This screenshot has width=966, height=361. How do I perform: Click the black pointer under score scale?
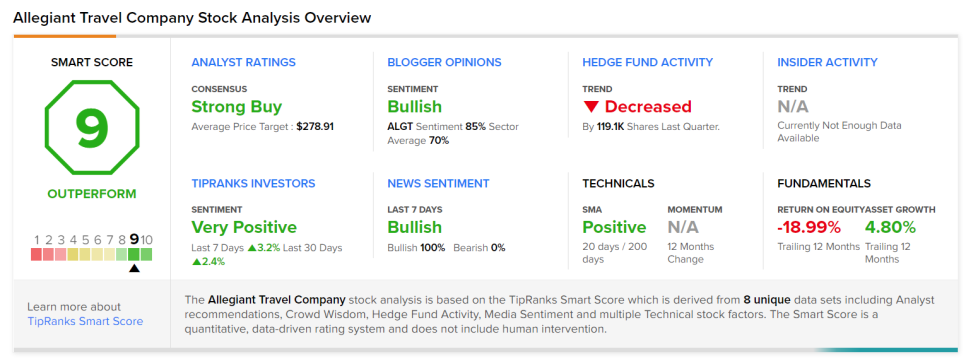(x=134, y=268)
